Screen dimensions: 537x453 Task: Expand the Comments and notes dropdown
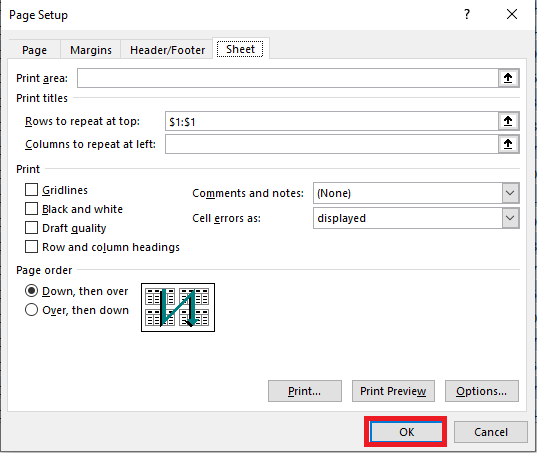tap(510, 193)
